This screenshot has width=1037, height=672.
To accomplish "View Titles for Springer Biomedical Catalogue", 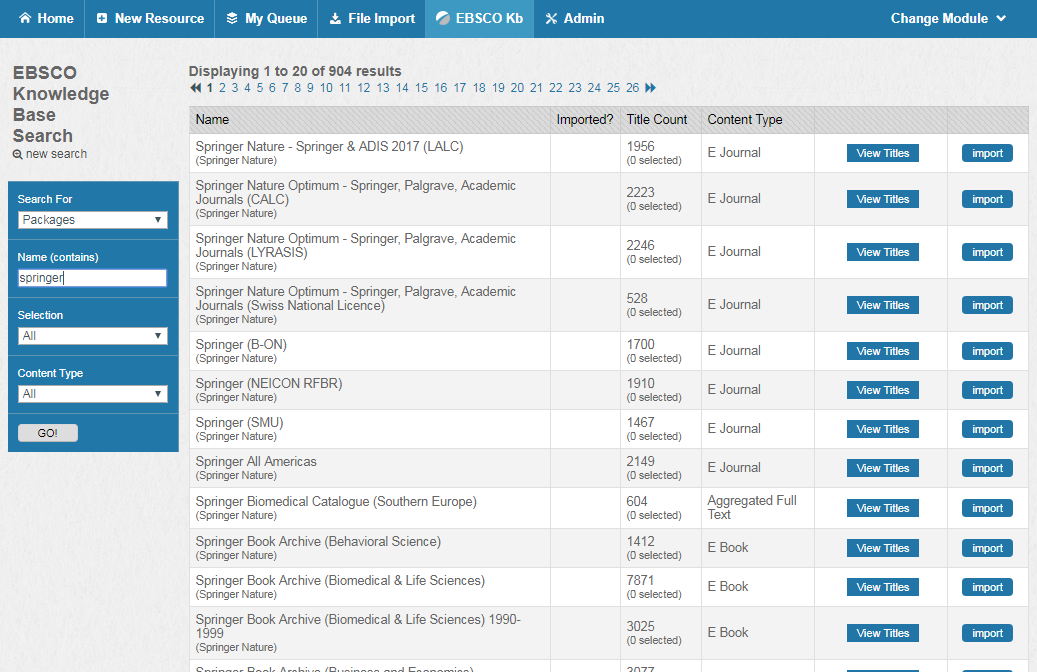I will 882,508.
